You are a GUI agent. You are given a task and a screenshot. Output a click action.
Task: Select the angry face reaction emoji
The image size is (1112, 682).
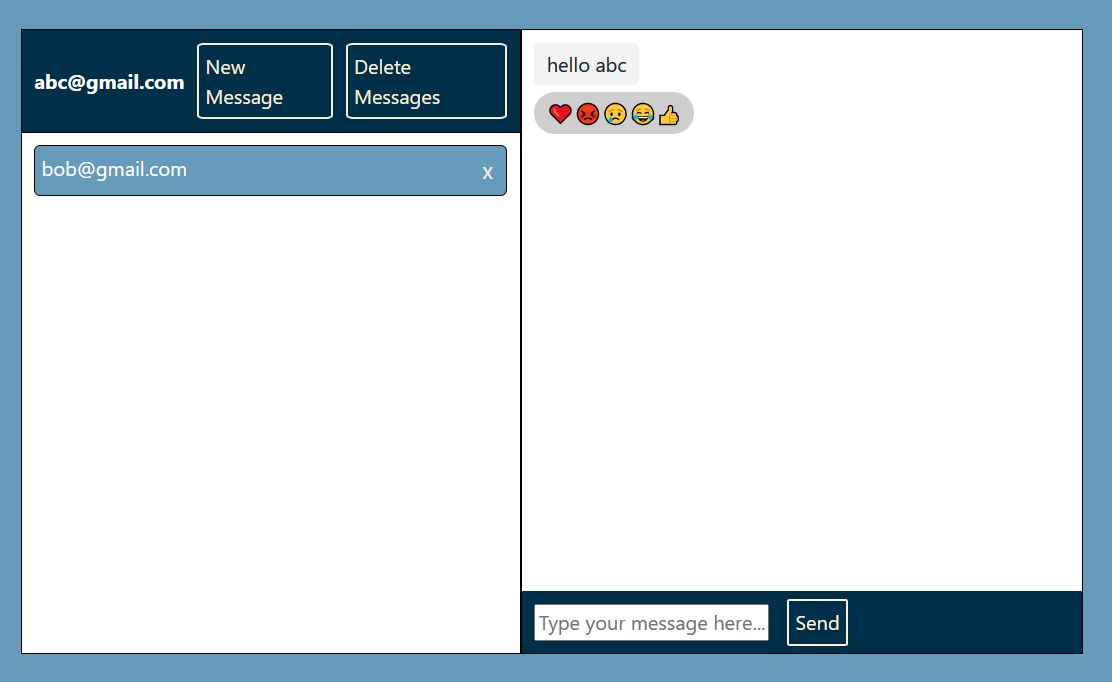(588, 113)
